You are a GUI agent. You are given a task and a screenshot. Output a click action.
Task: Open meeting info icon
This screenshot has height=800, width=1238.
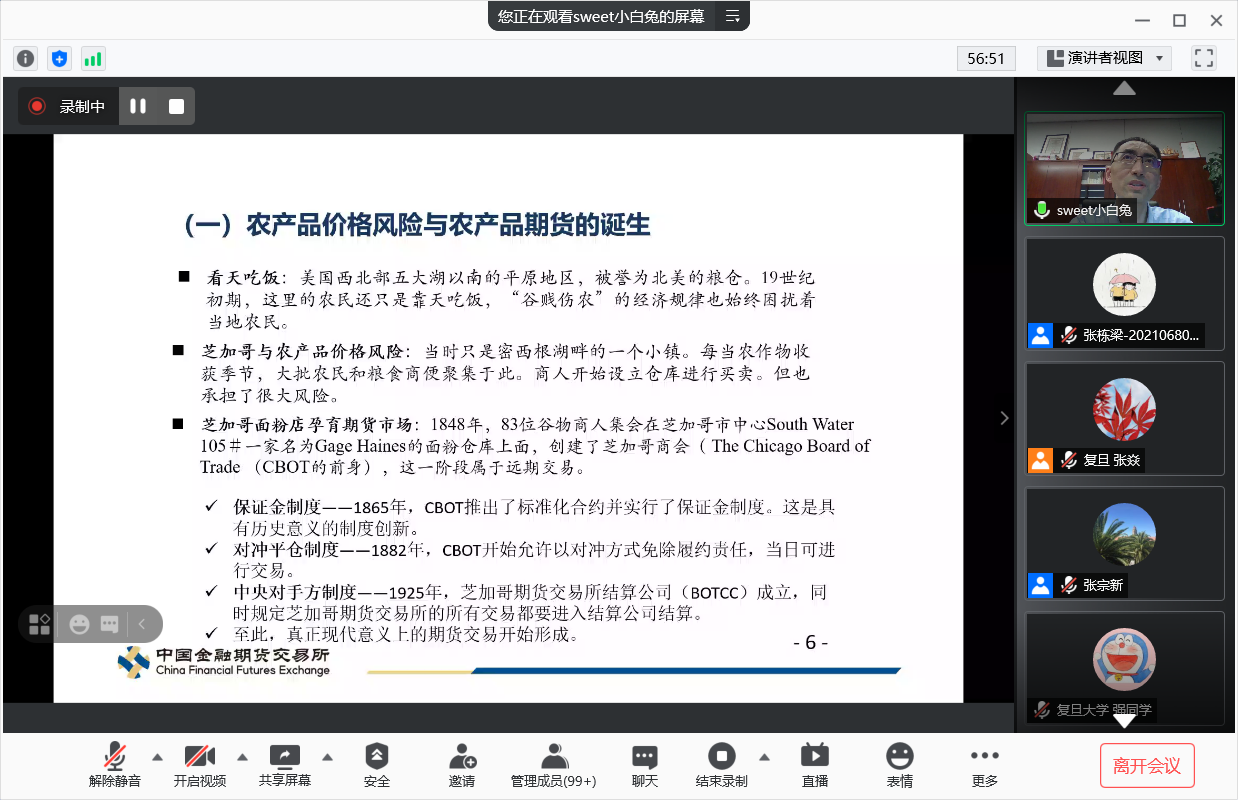26,58
